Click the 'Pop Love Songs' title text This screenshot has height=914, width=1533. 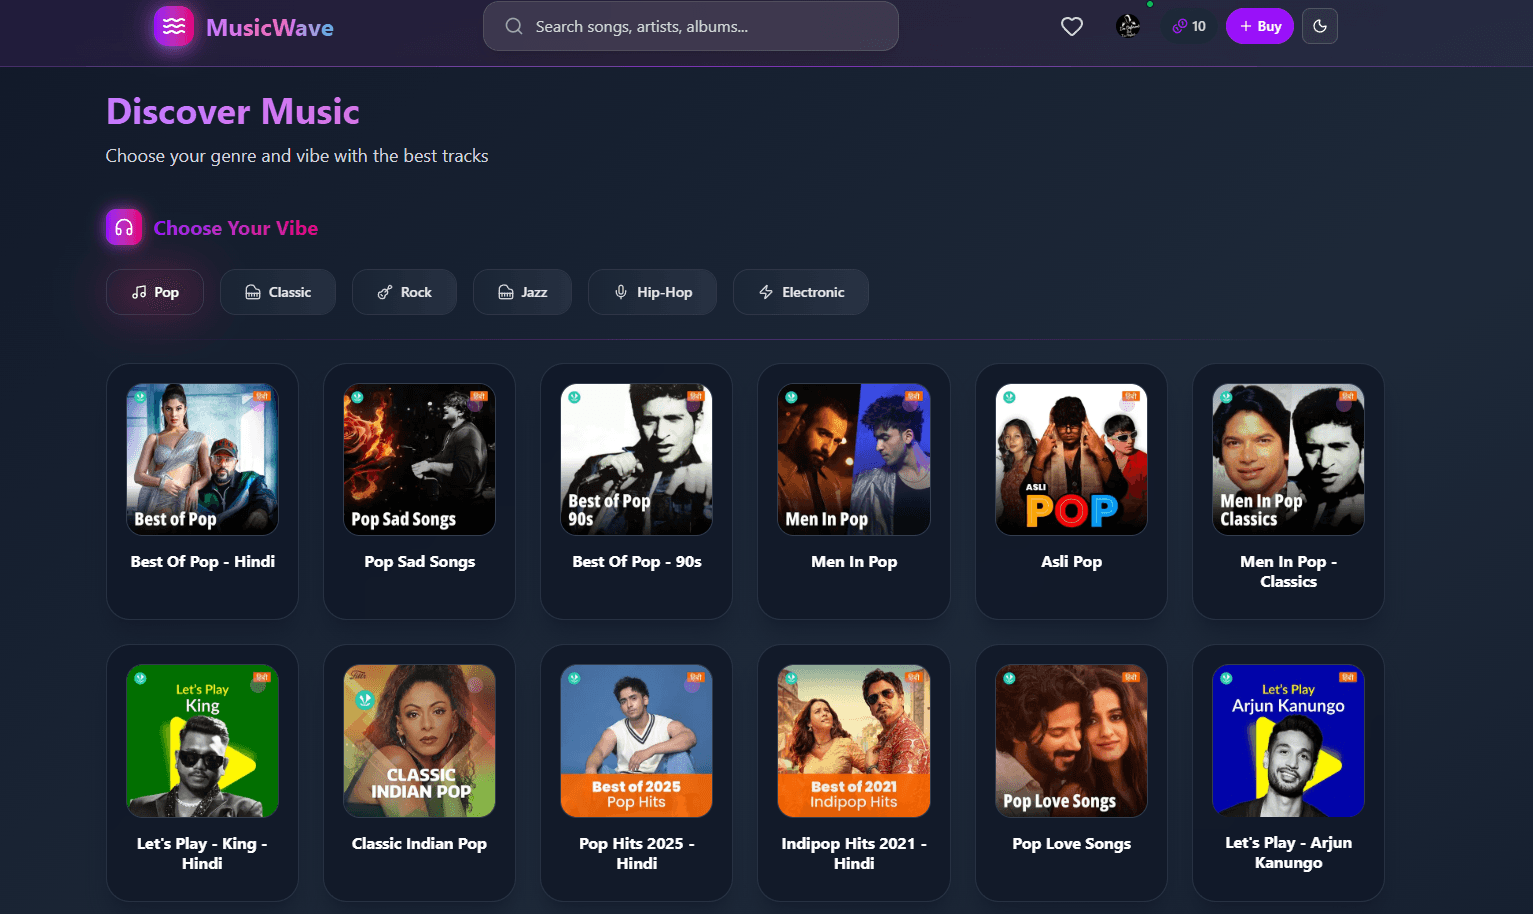[x=1072, y=844]
